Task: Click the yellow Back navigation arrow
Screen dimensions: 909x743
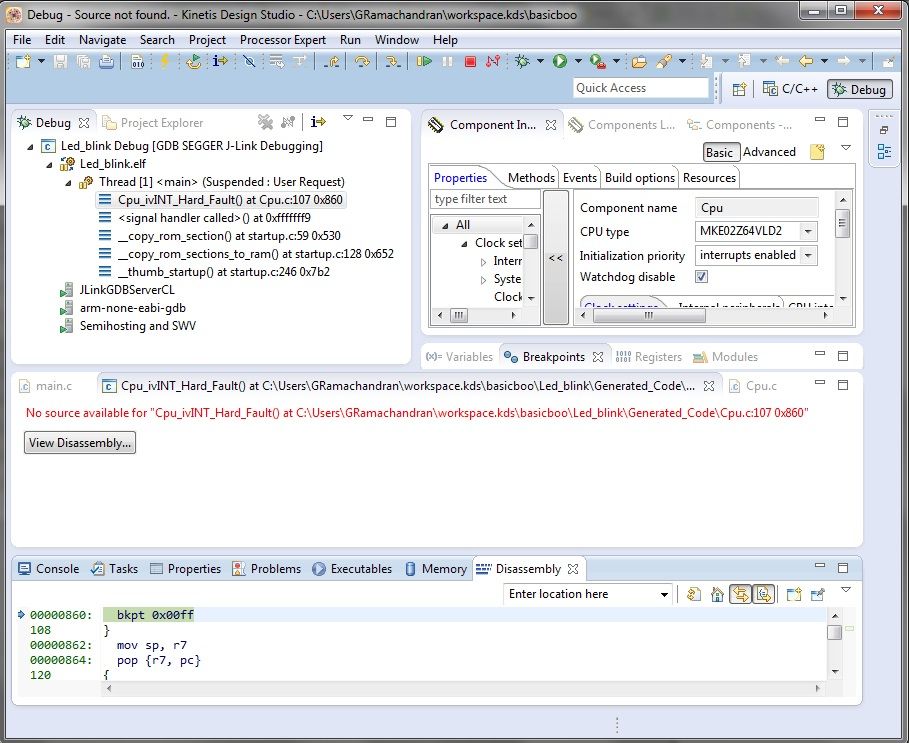Action: (805, 61)
